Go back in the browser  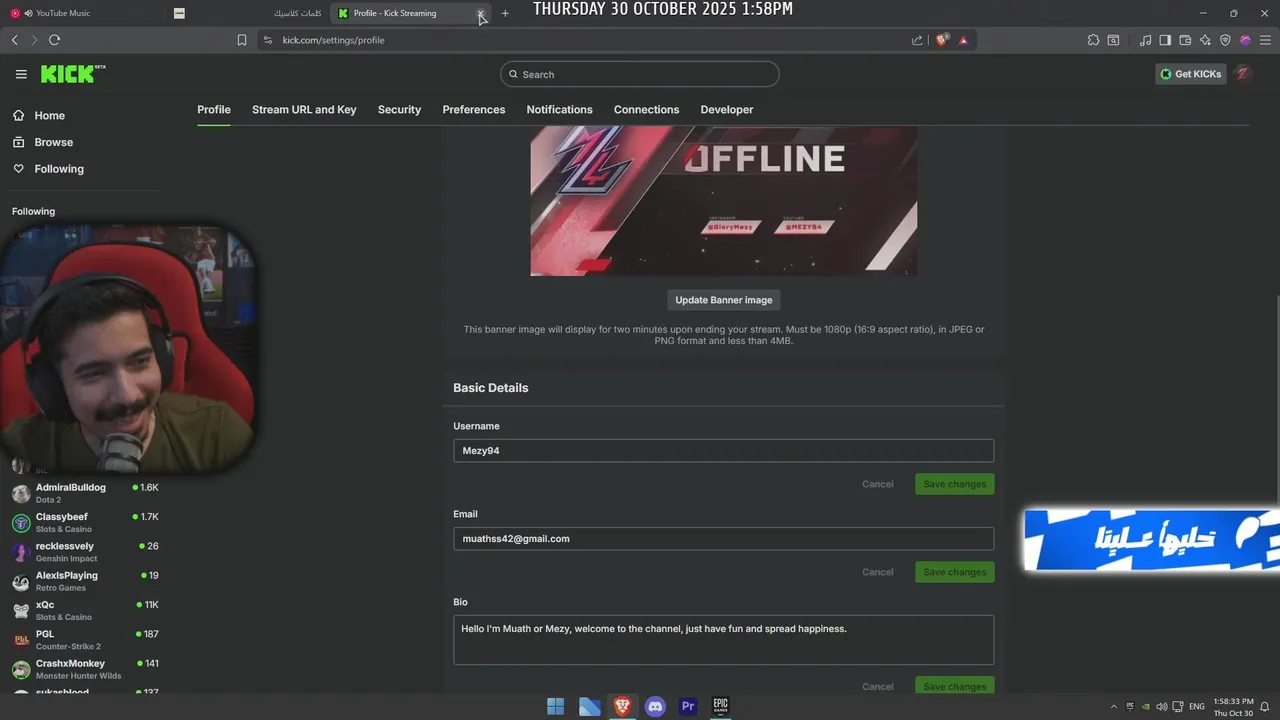pos(14,40)
